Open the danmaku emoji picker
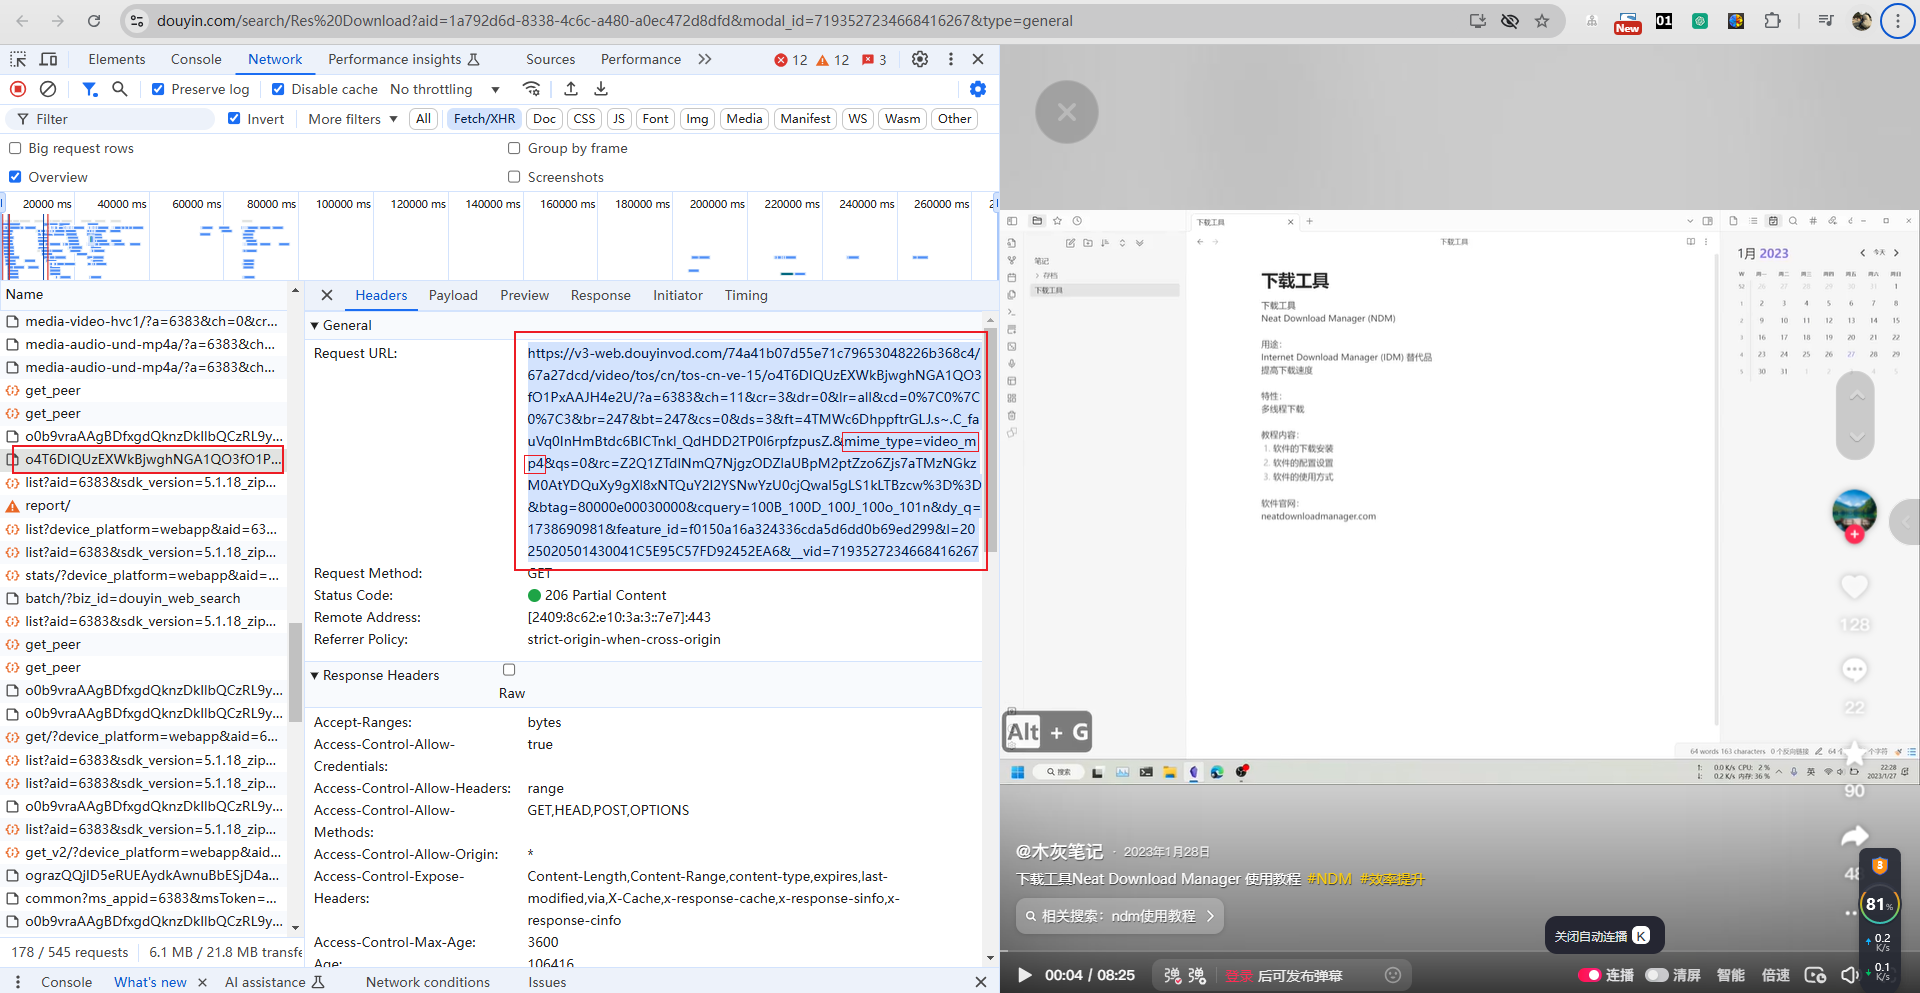The image size is (1920, 993). click(x=1392, y=975)
